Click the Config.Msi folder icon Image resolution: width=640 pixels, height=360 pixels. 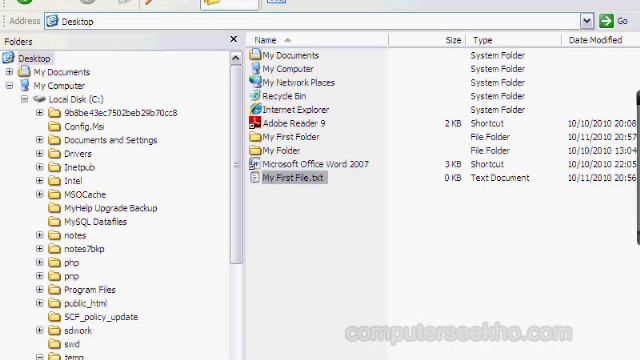pyautogui.click(x=54, y=127)
